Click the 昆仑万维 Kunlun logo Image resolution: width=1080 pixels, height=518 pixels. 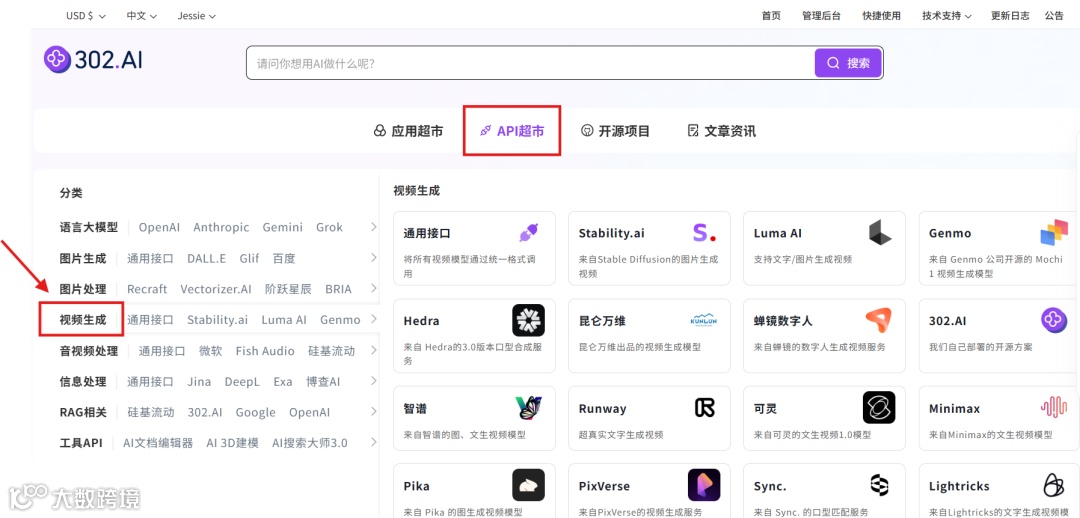704,320
